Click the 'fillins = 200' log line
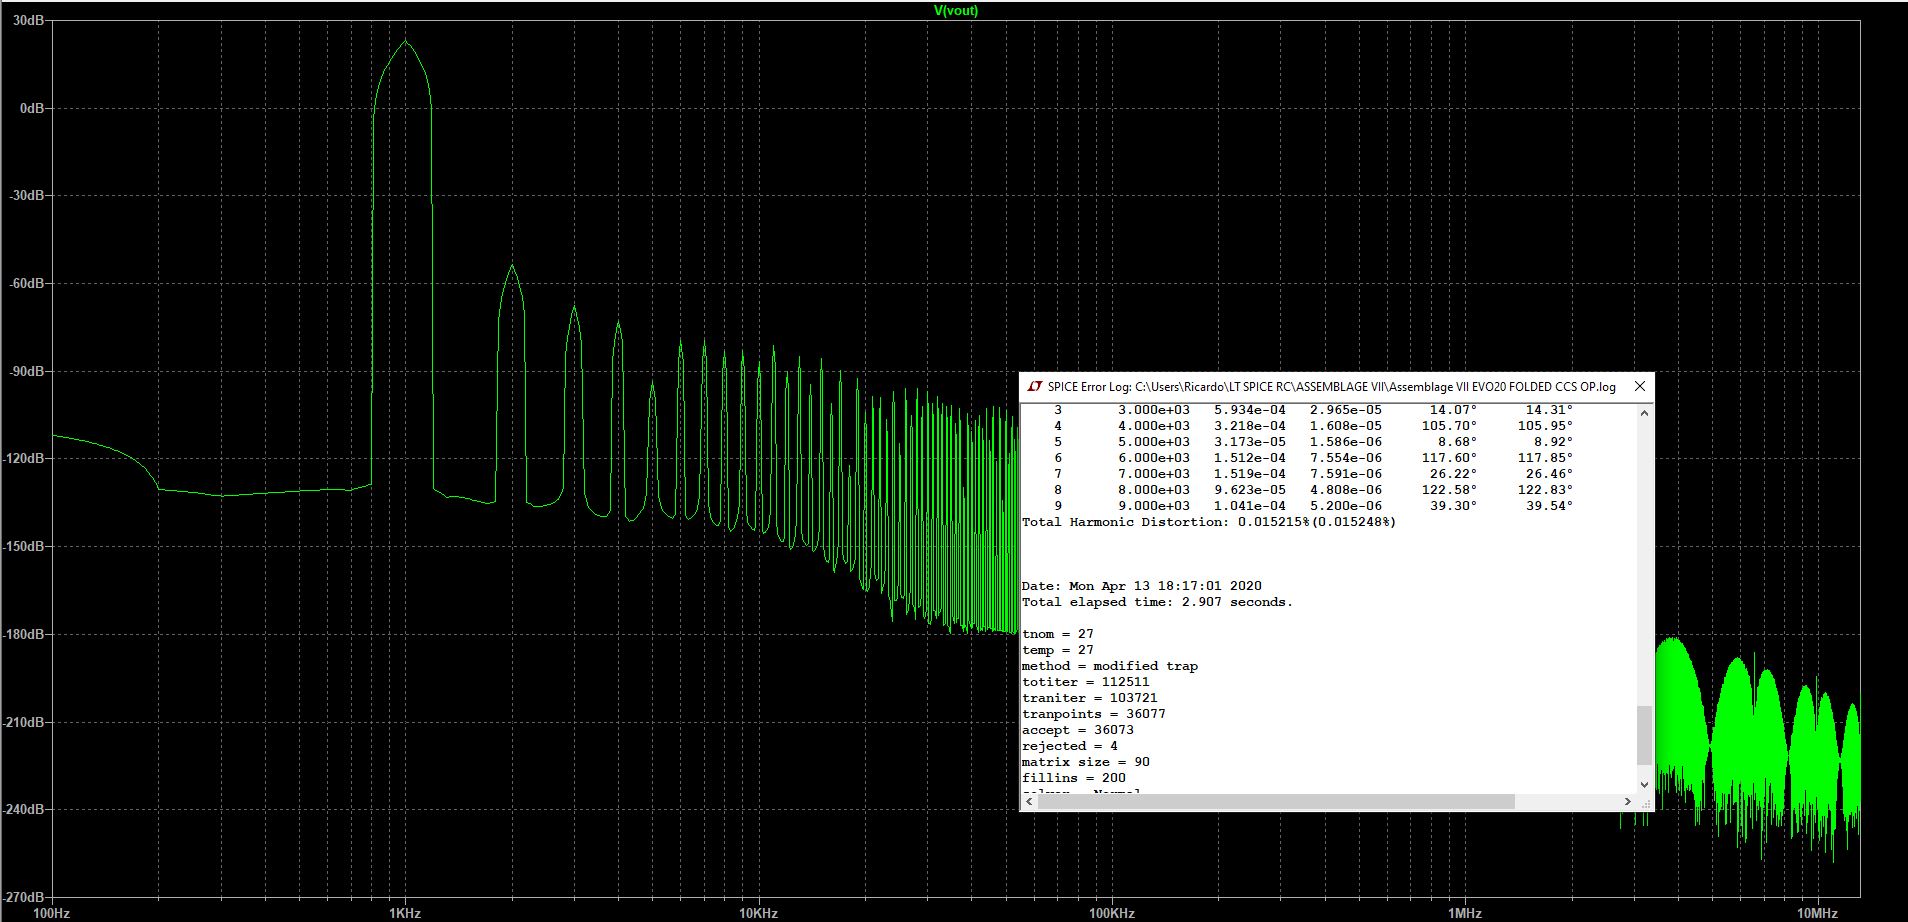The height and width of the screenshot is (922, 1908). click(x=1074, y=778)
